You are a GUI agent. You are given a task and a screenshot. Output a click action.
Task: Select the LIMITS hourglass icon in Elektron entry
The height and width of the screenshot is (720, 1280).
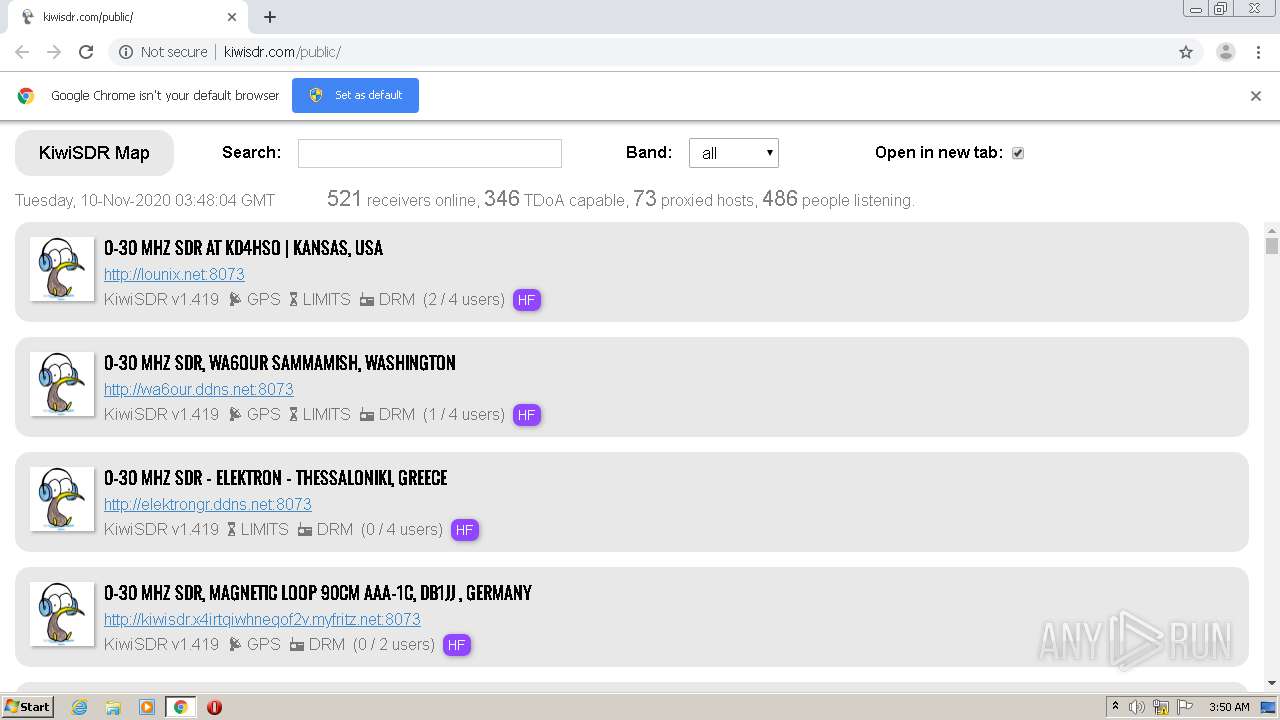coord(232,529)
